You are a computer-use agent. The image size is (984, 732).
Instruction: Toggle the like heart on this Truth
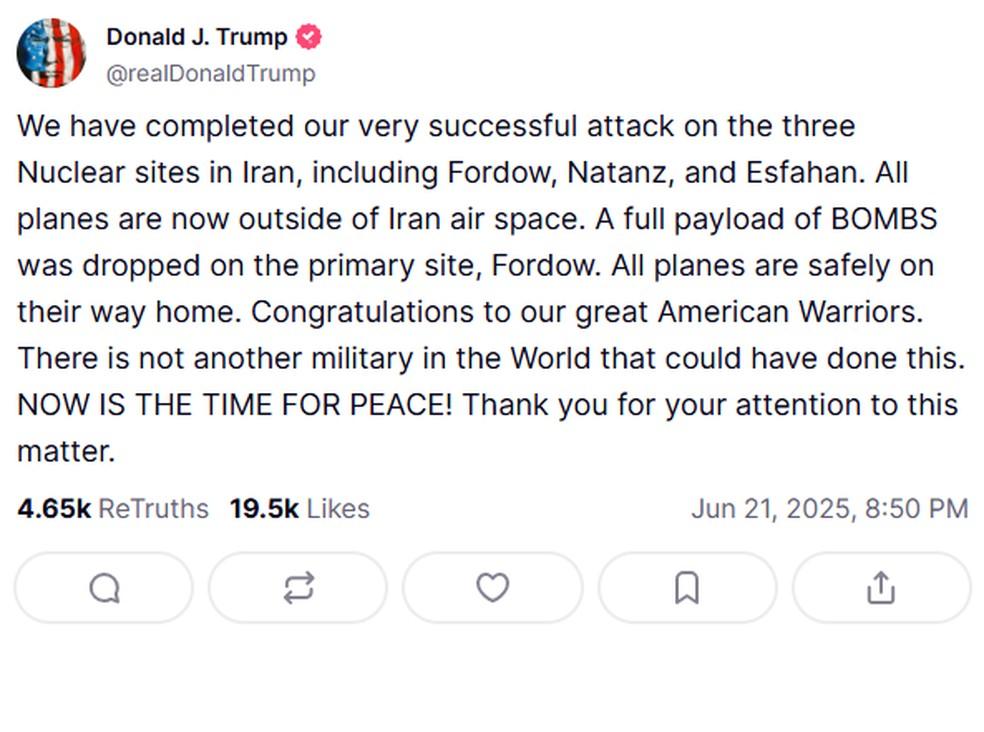492,588
